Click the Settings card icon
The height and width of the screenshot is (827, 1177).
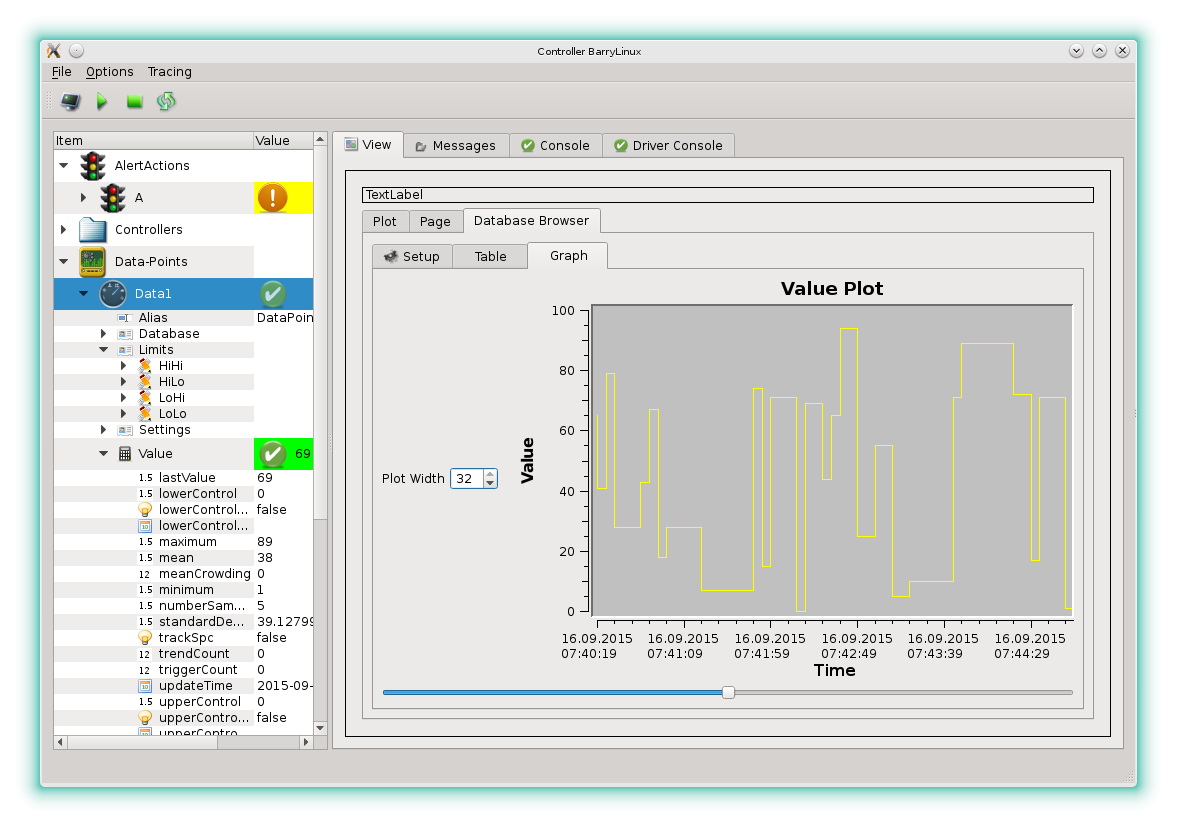tap(125, 430)
